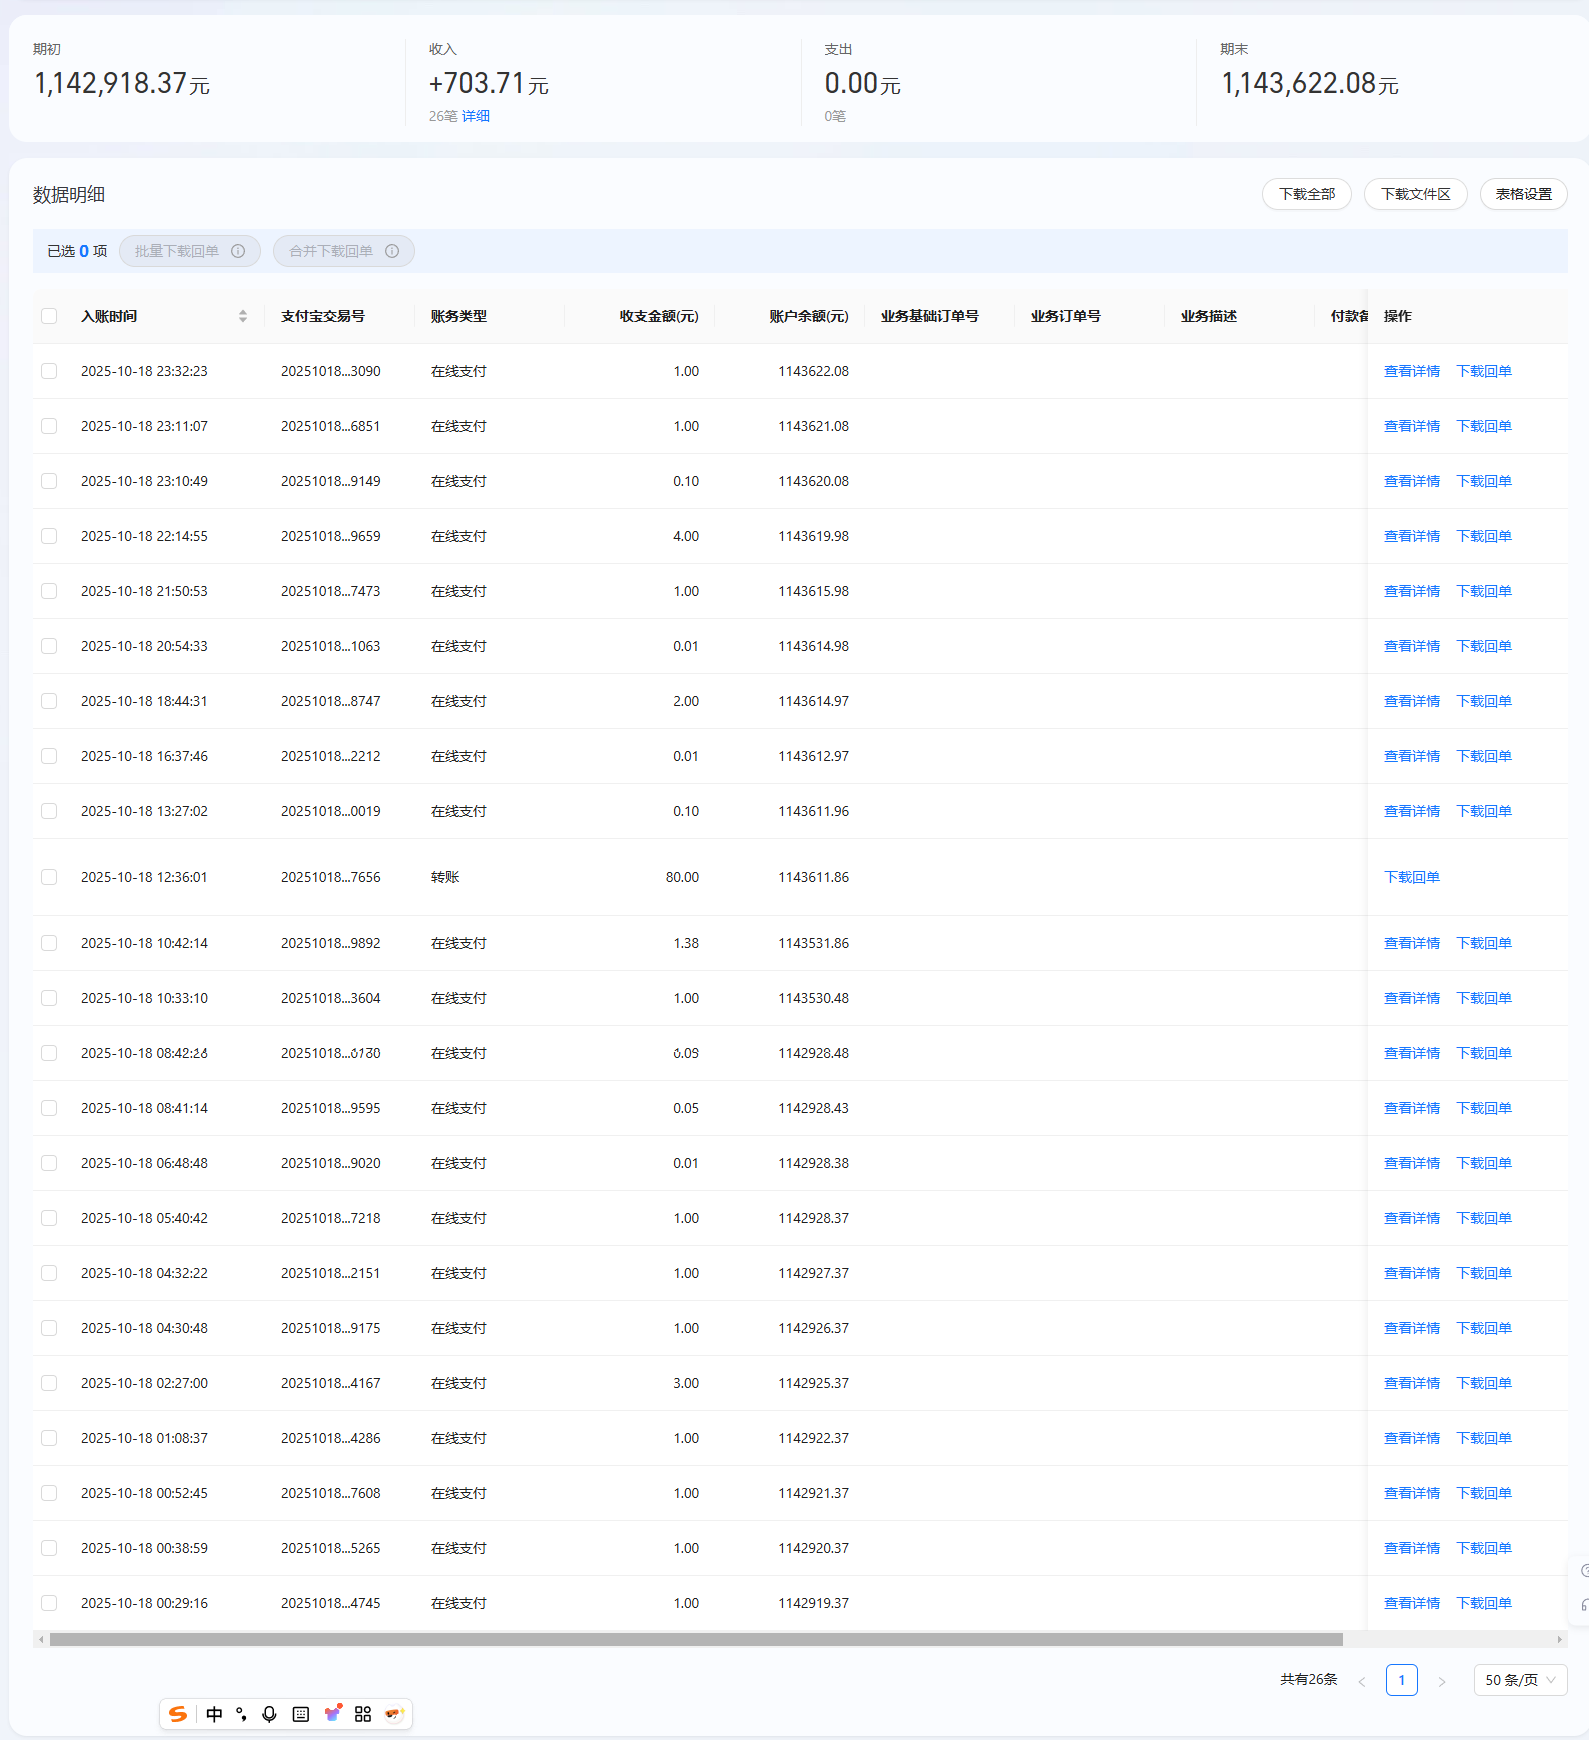Image resolution: width=1589 pixels, height=1740 pixels.
Task: Click page number 1 in pagination
Action: tap(1401, 1680)
